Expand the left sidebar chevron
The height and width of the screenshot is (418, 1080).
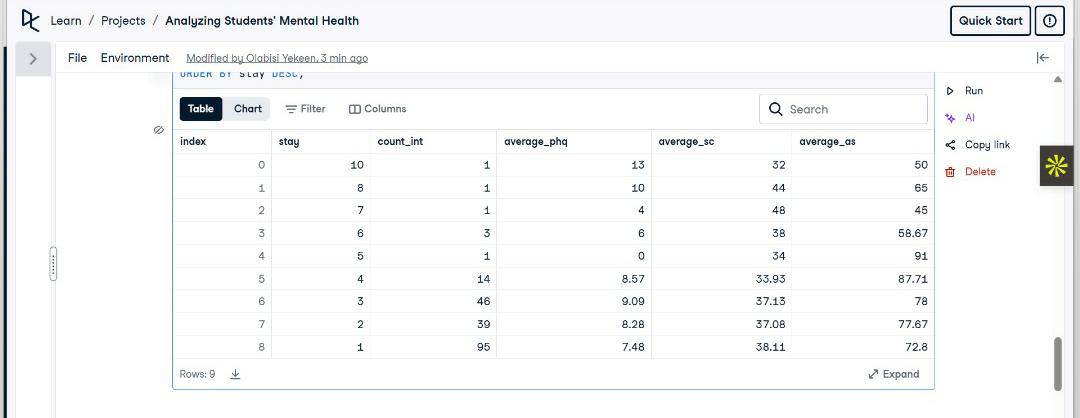coord(33,59)
